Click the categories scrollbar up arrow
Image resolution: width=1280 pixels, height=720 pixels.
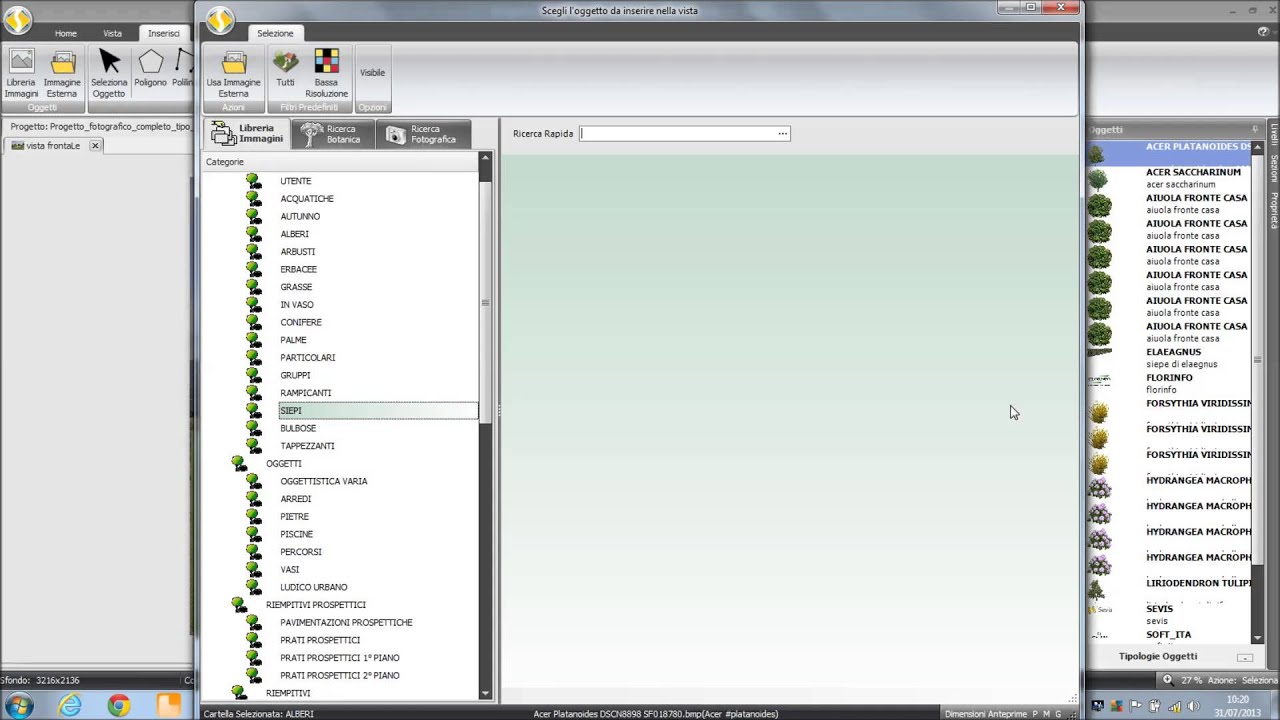[485, 157]
